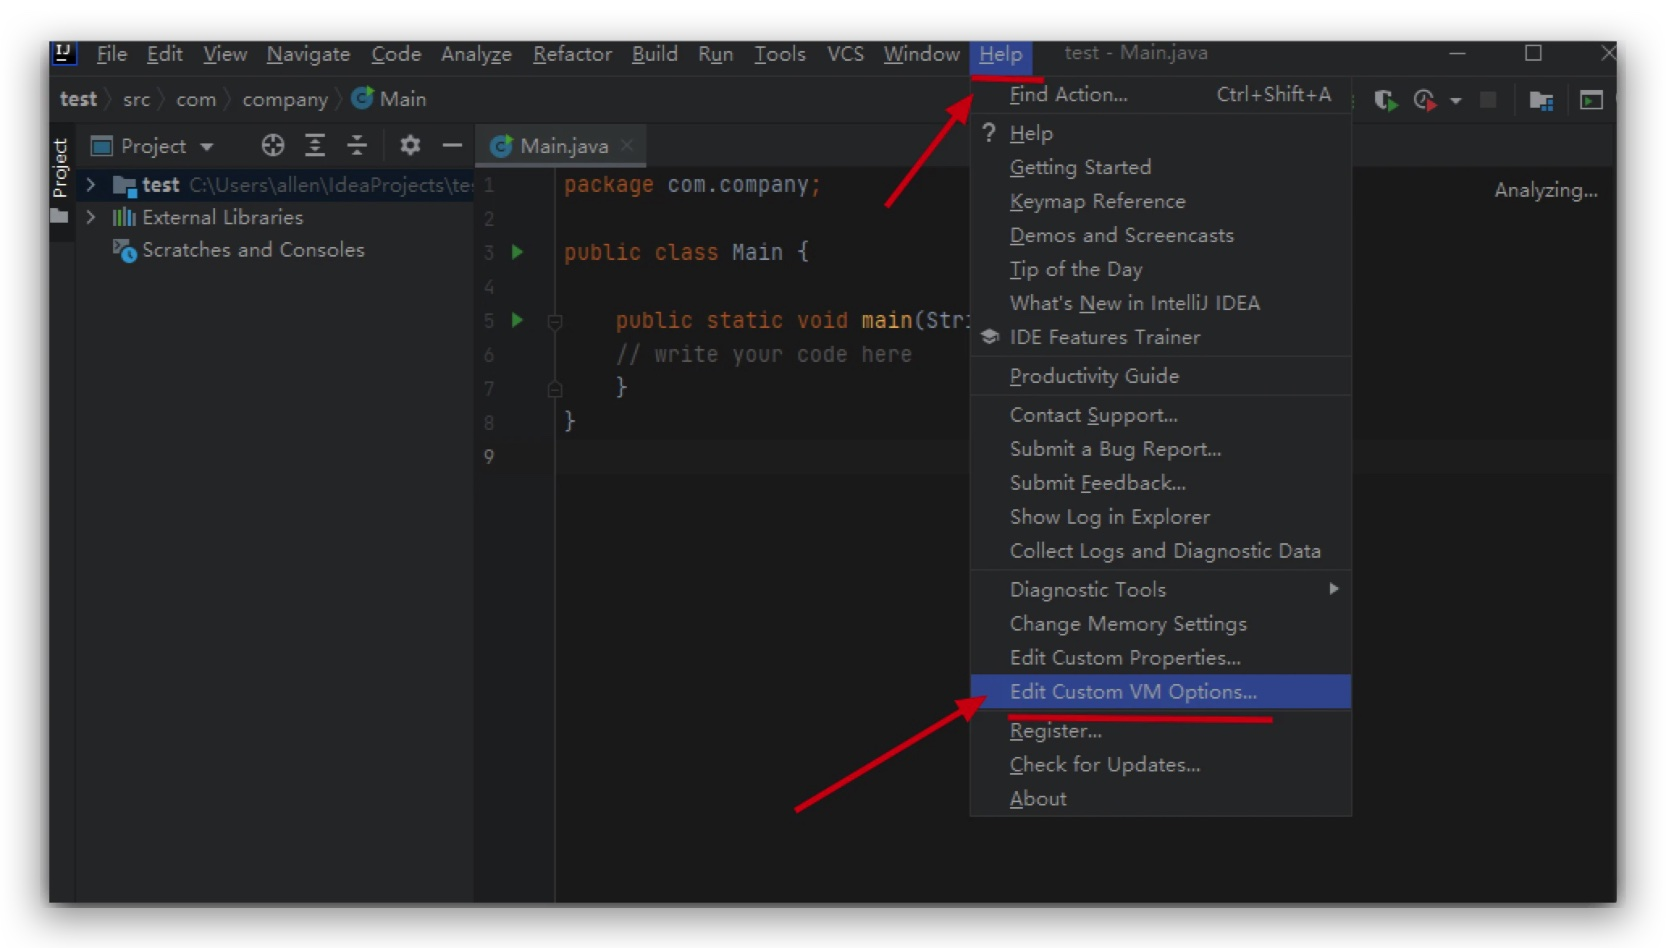Collapse the main method fold marker
The height and width of the screenshot is (948, 1666).
[x=556, y=321]
